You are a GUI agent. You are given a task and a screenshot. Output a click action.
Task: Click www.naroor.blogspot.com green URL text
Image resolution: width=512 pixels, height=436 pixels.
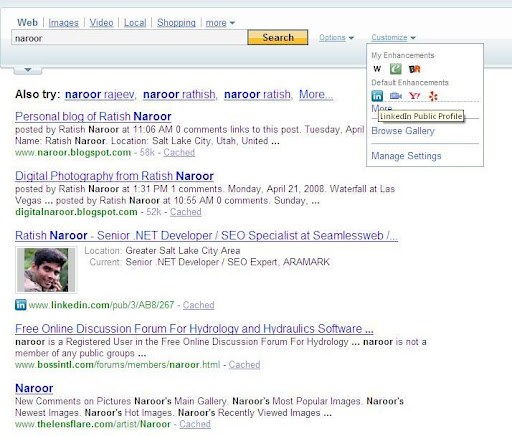click(73, 152)
